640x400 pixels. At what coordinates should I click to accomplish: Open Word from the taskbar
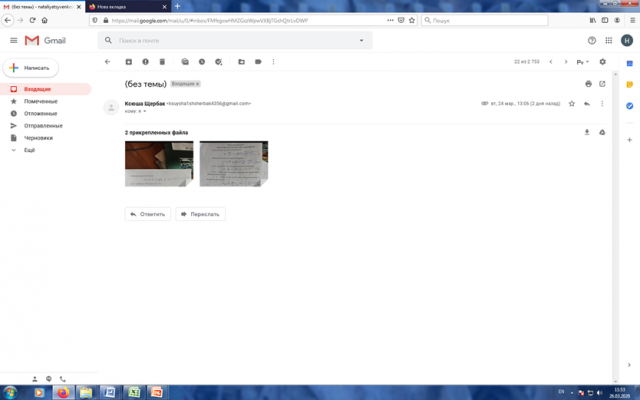(x=109, y=393)
